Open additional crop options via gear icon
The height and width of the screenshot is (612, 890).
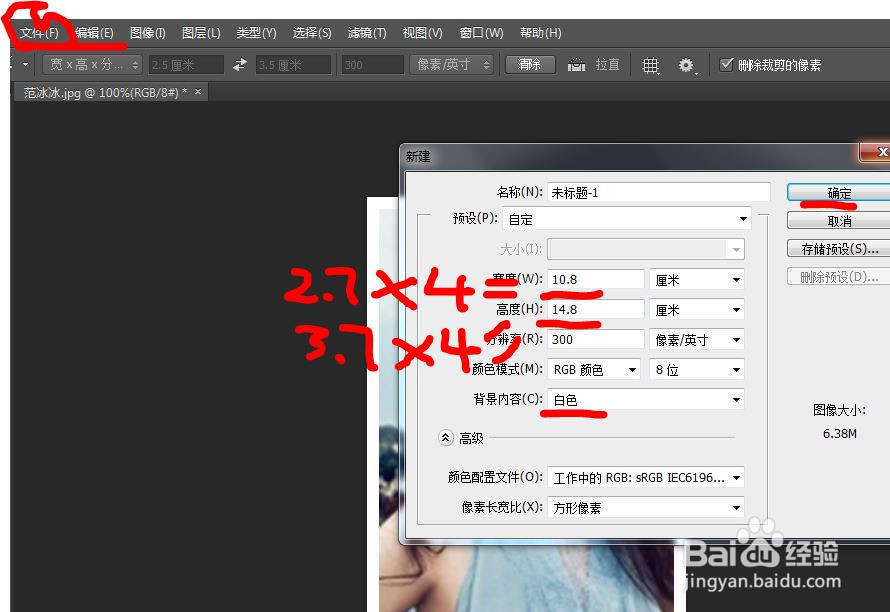pos(684,64)
